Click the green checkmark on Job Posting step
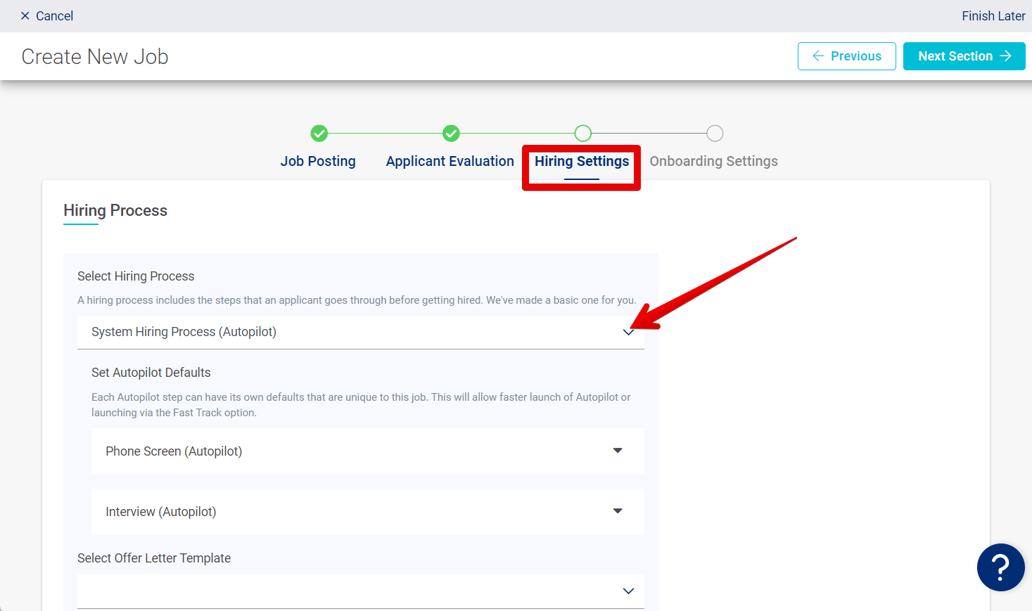Viewport: 1032px width, 611px height. click(318, 132)
